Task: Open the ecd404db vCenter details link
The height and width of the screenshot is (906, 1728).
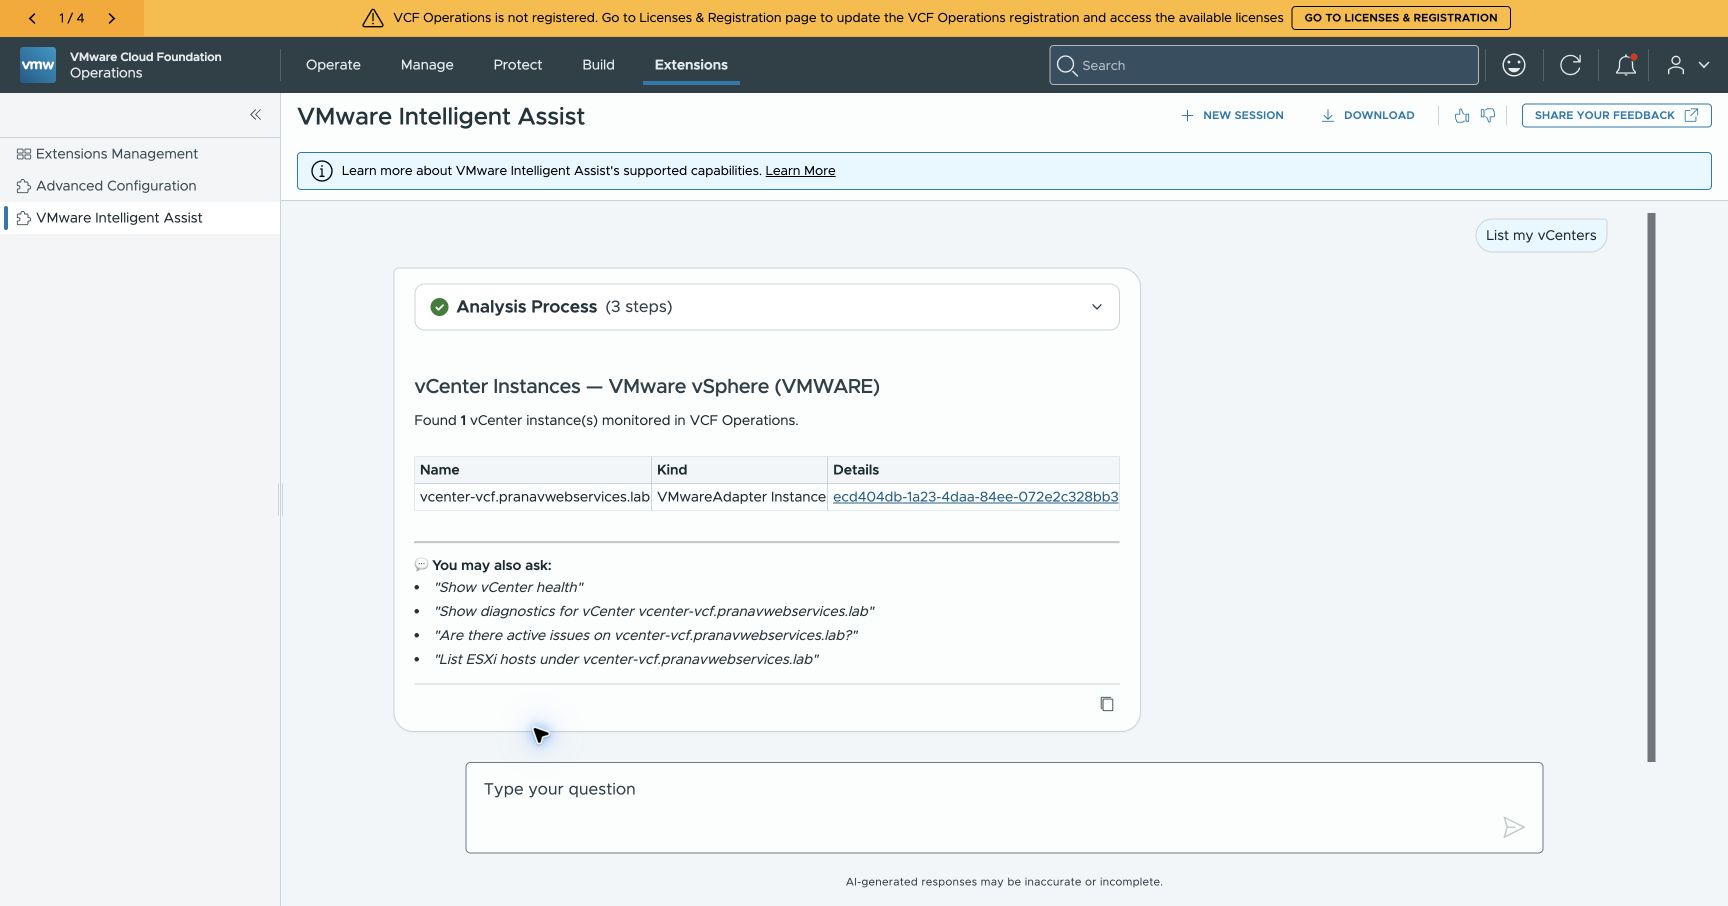Action: [975, 497]
